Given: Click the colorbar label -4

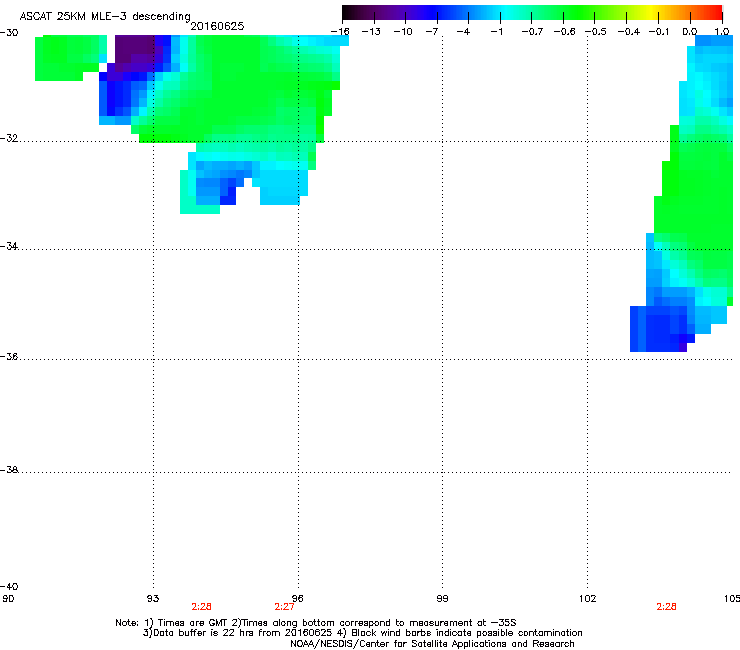Looking at the screenshot, I should coord(463,32).
